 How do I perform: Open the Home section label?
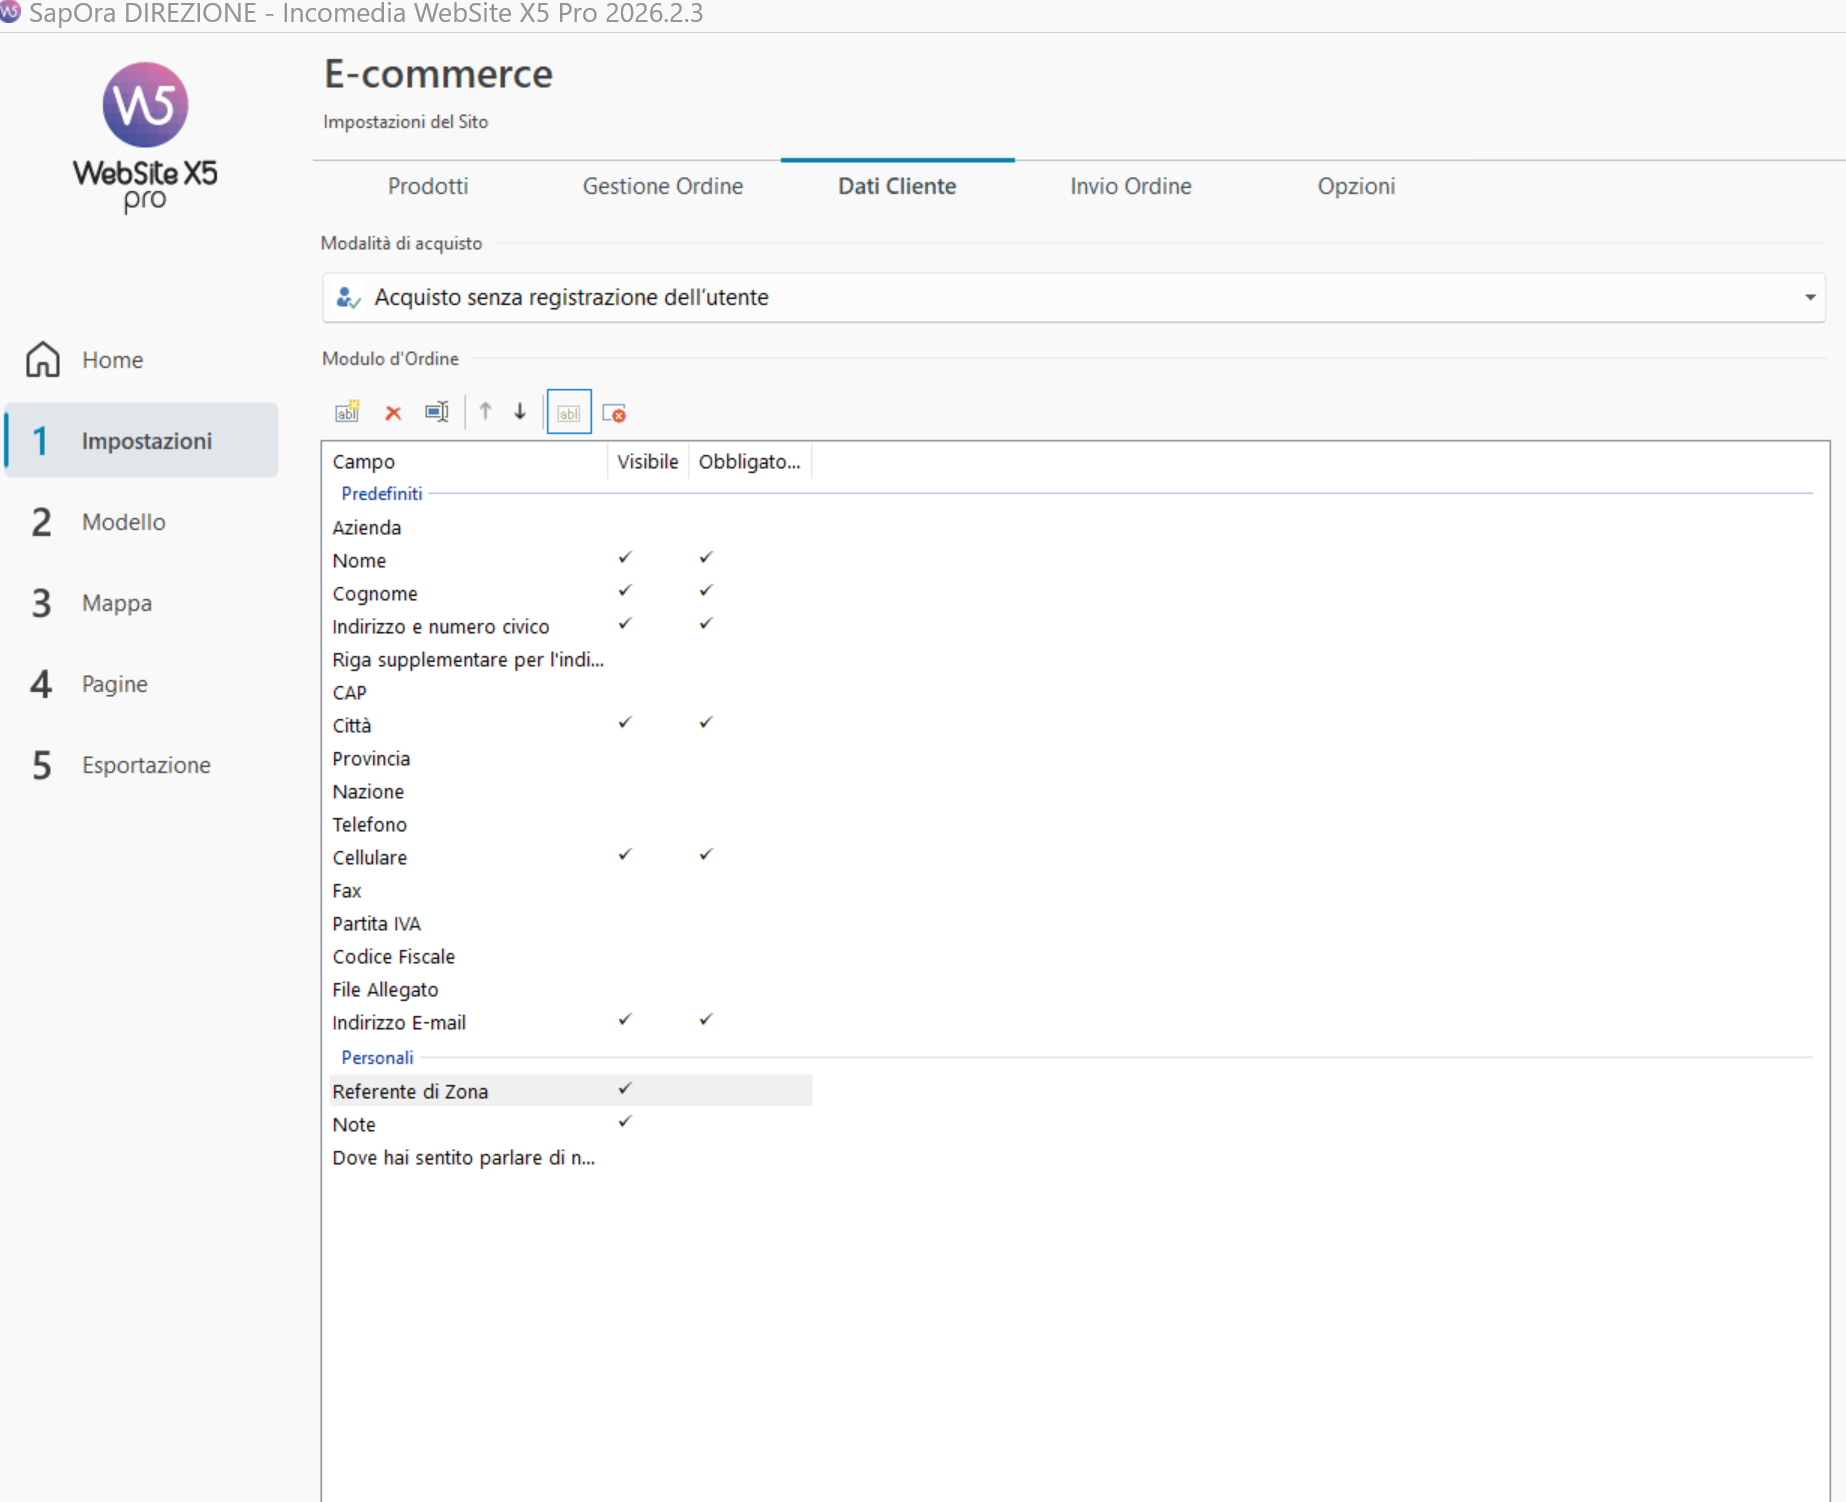[112, 360]
